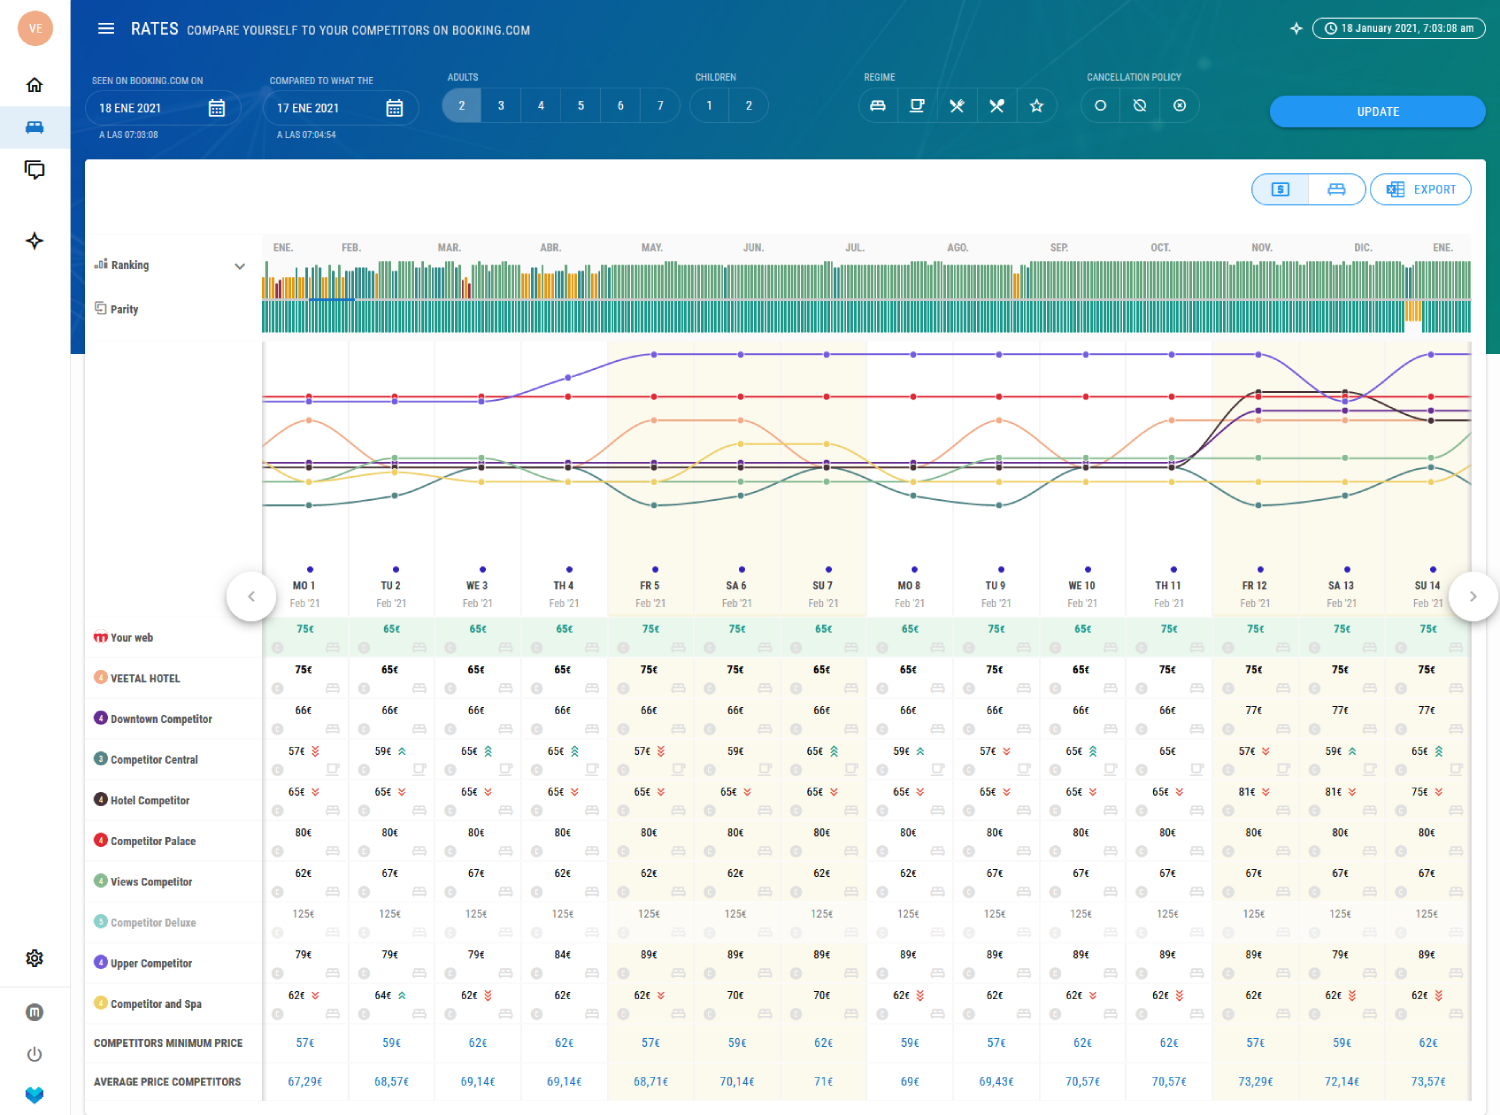Select the SU 14 Feb '21 column header
The height and width of the screenshot is (1115, 1500).
point(1428,594)
